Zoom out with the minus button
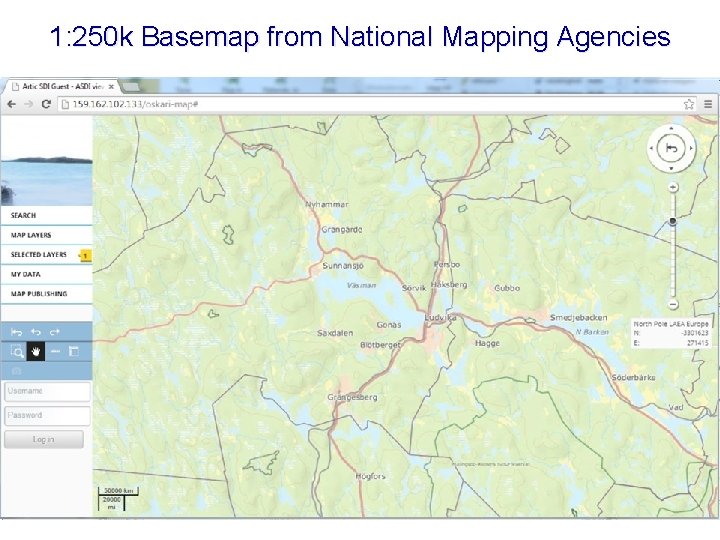720x540 pixels. coord(673,304)
